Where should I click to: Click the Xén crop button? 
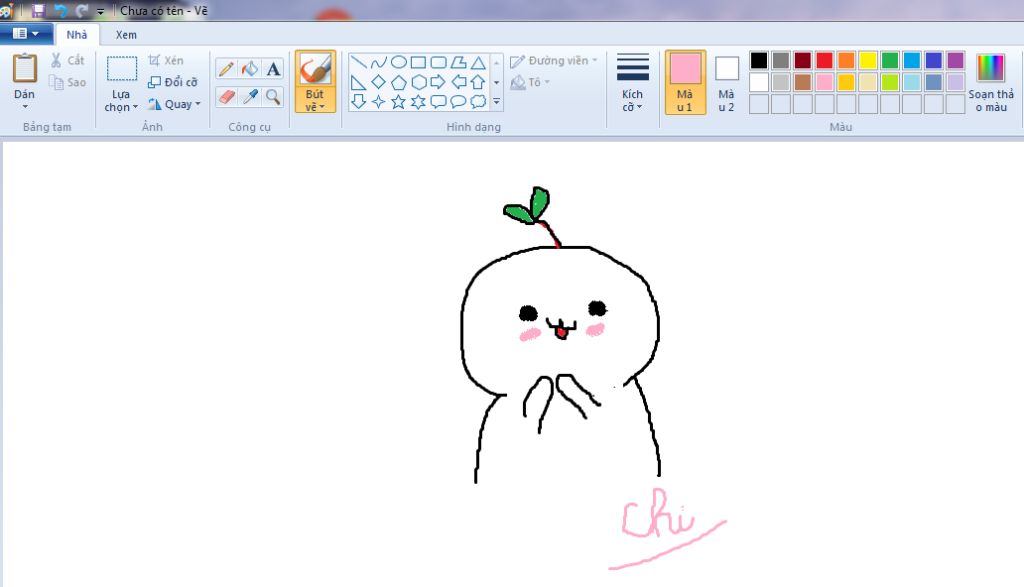pos(166,60)
